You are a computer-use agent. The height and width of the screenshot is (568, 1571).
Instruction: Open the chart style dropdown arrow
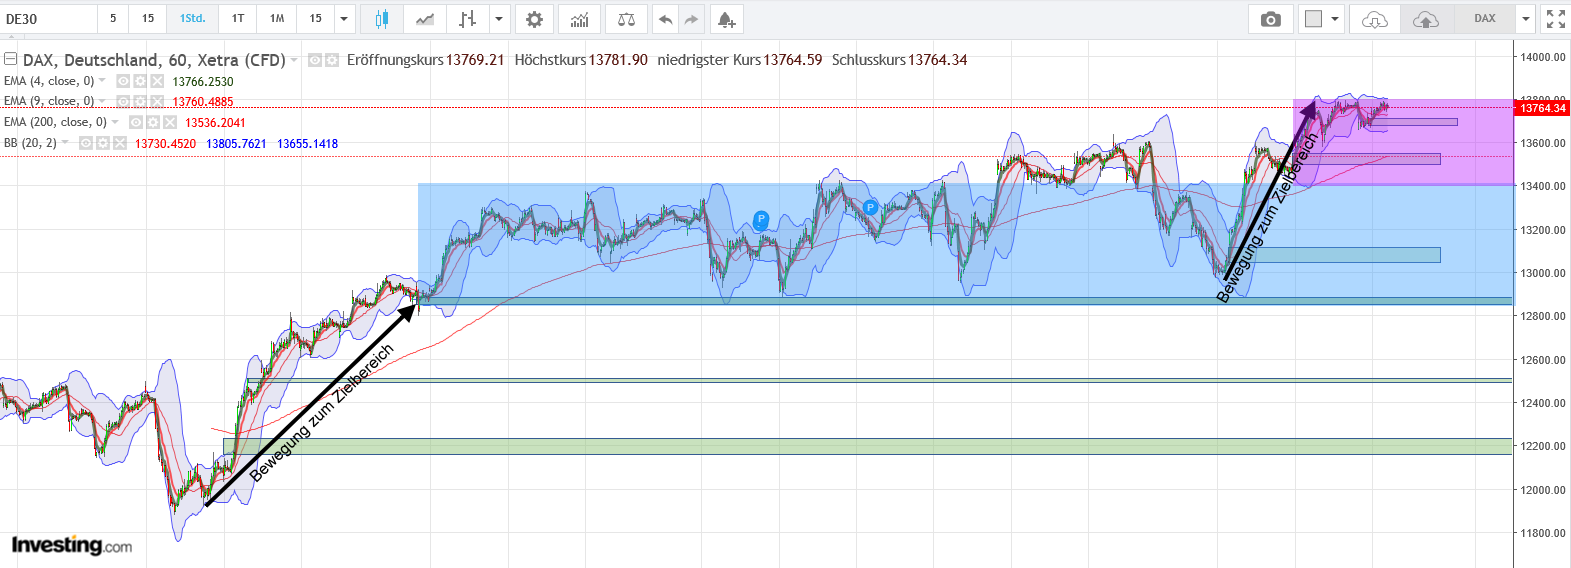click(x=499, y=19)
